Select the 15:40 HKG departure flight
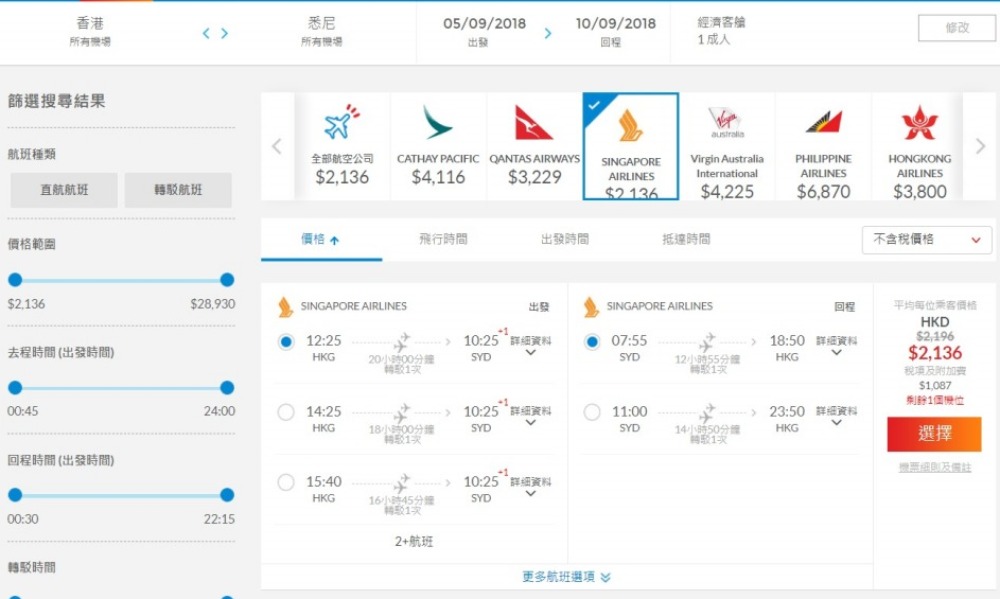1000x599 pixels. pyautogui.click(x=287, y=482)
